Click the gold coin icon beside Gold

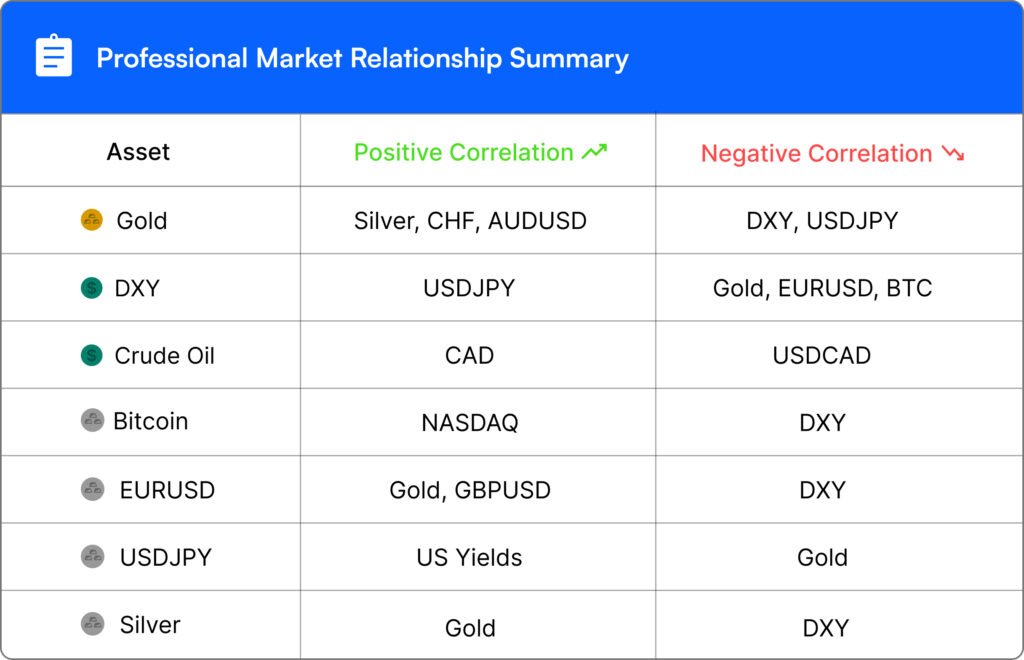click(91, 220)
